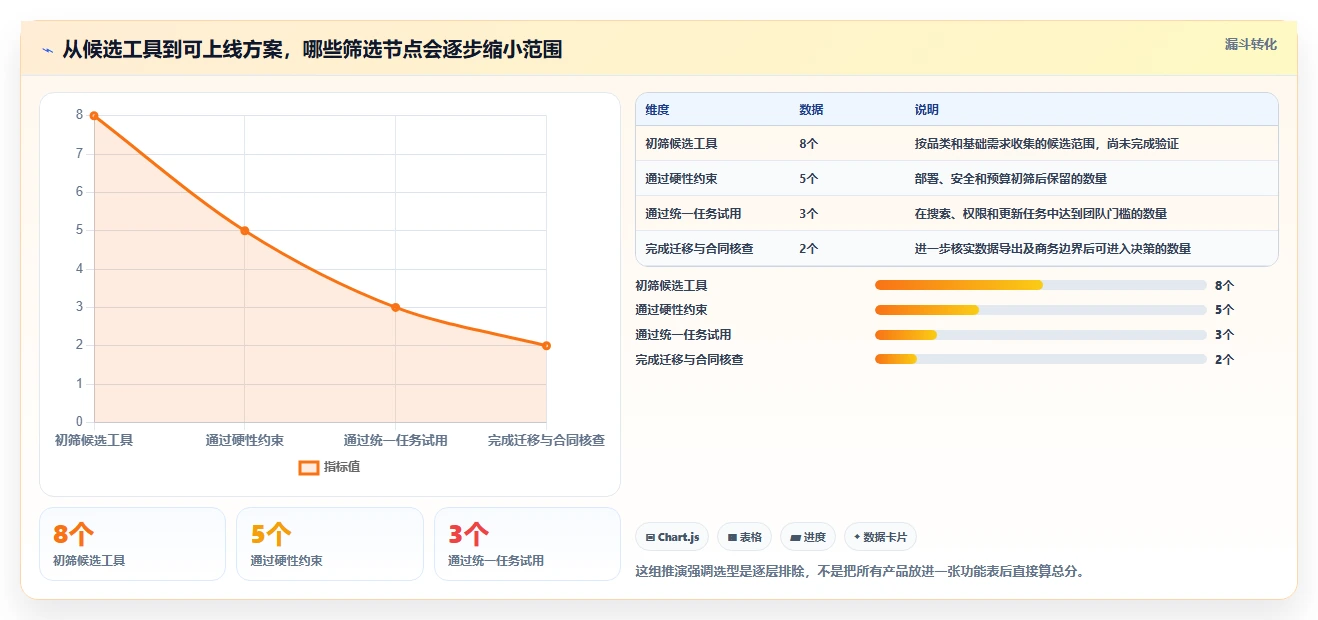Click the chart data point at value 2
Image resolution: width=1318 pixels, height=620 pixels.
pyautogui.click(x=546, y=346)
